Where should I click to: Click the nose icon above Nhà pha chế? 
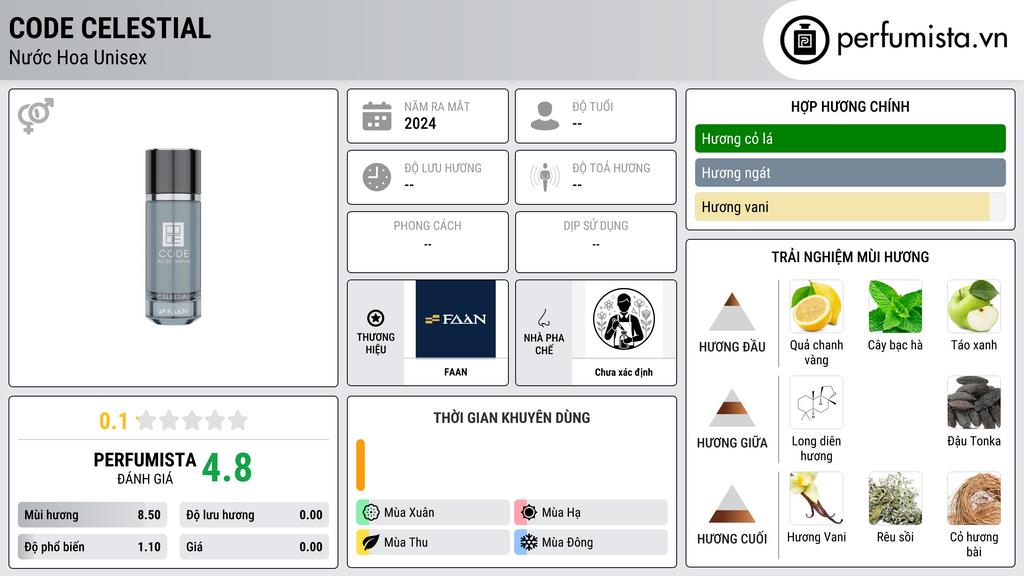(x=543, y=318)
